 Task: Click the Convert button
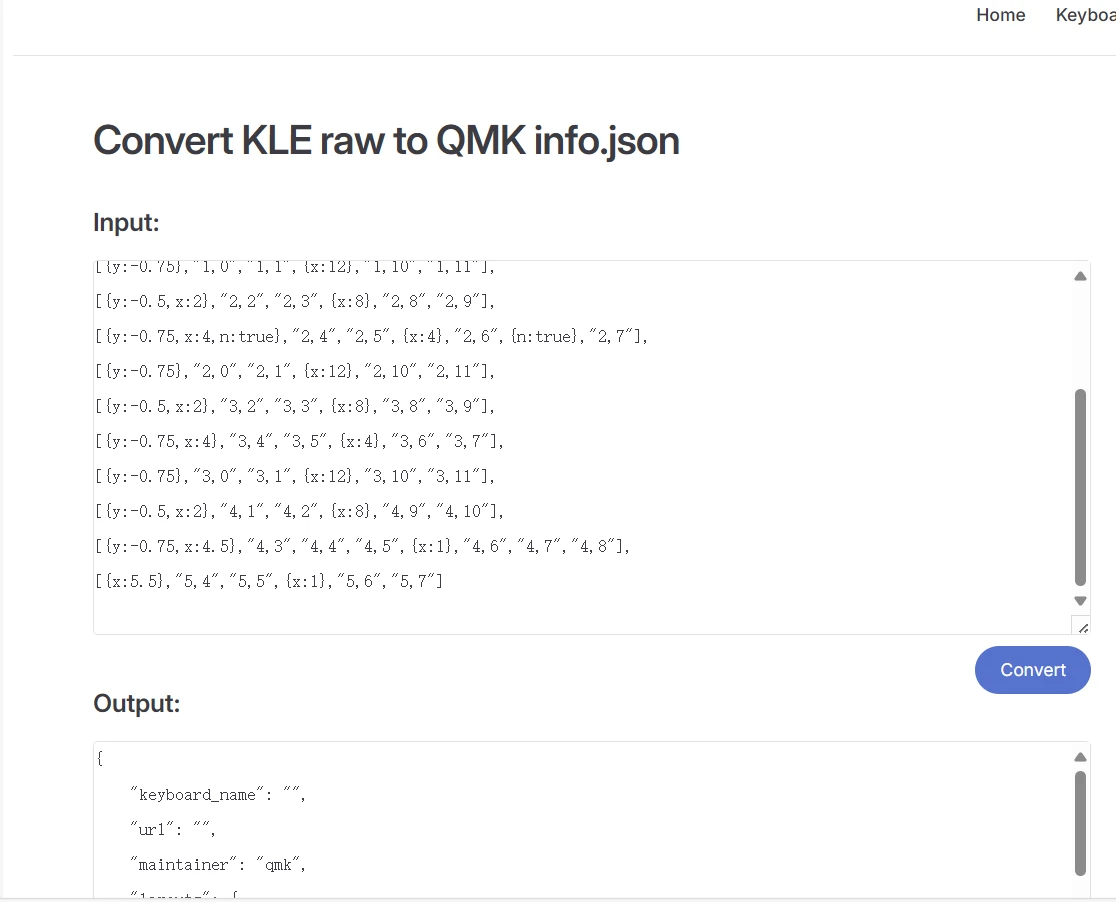tap(1032, 670)
